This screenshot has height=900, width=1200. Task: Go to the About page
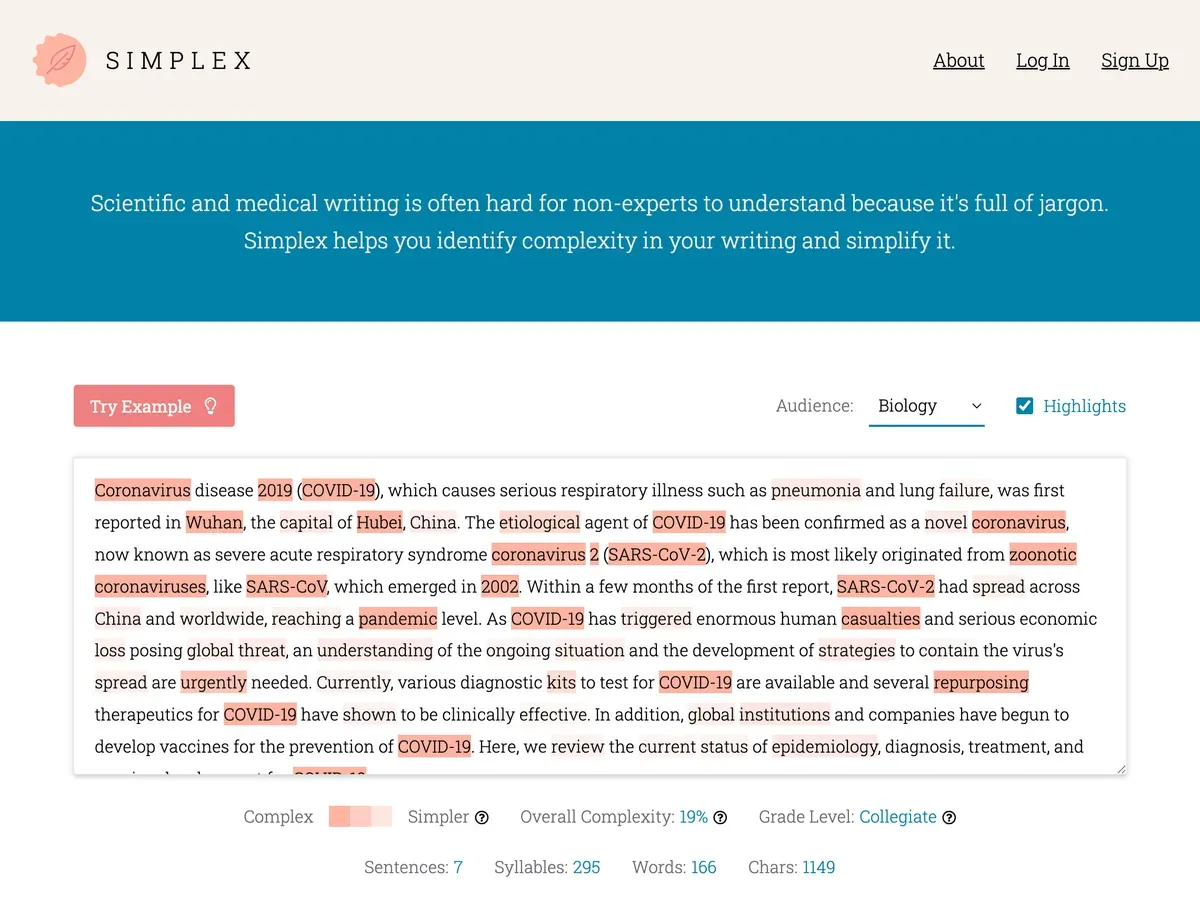(958, 60)
